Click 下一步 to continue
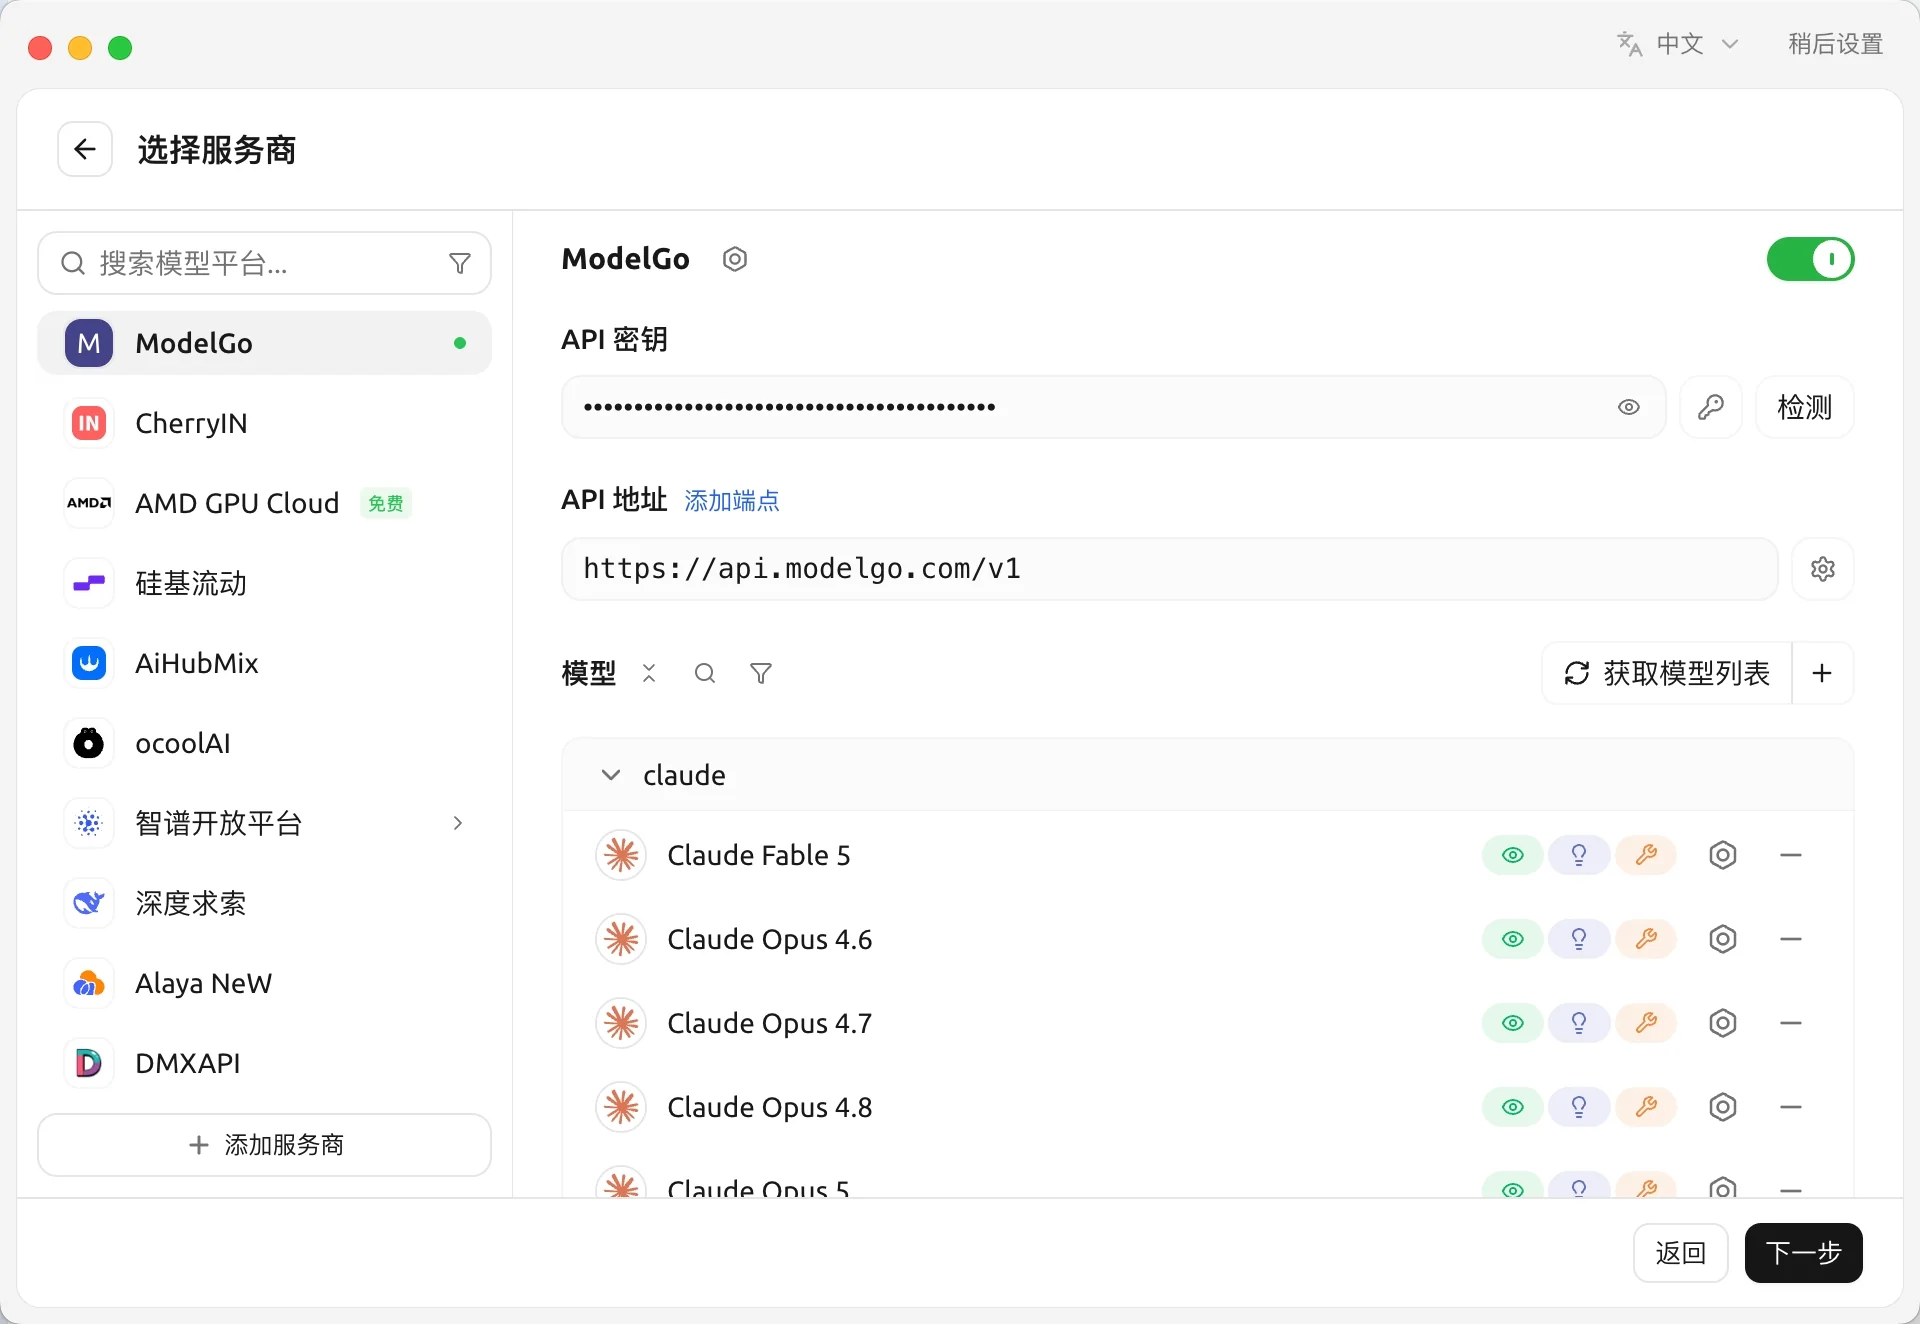 point(1803,1253)
